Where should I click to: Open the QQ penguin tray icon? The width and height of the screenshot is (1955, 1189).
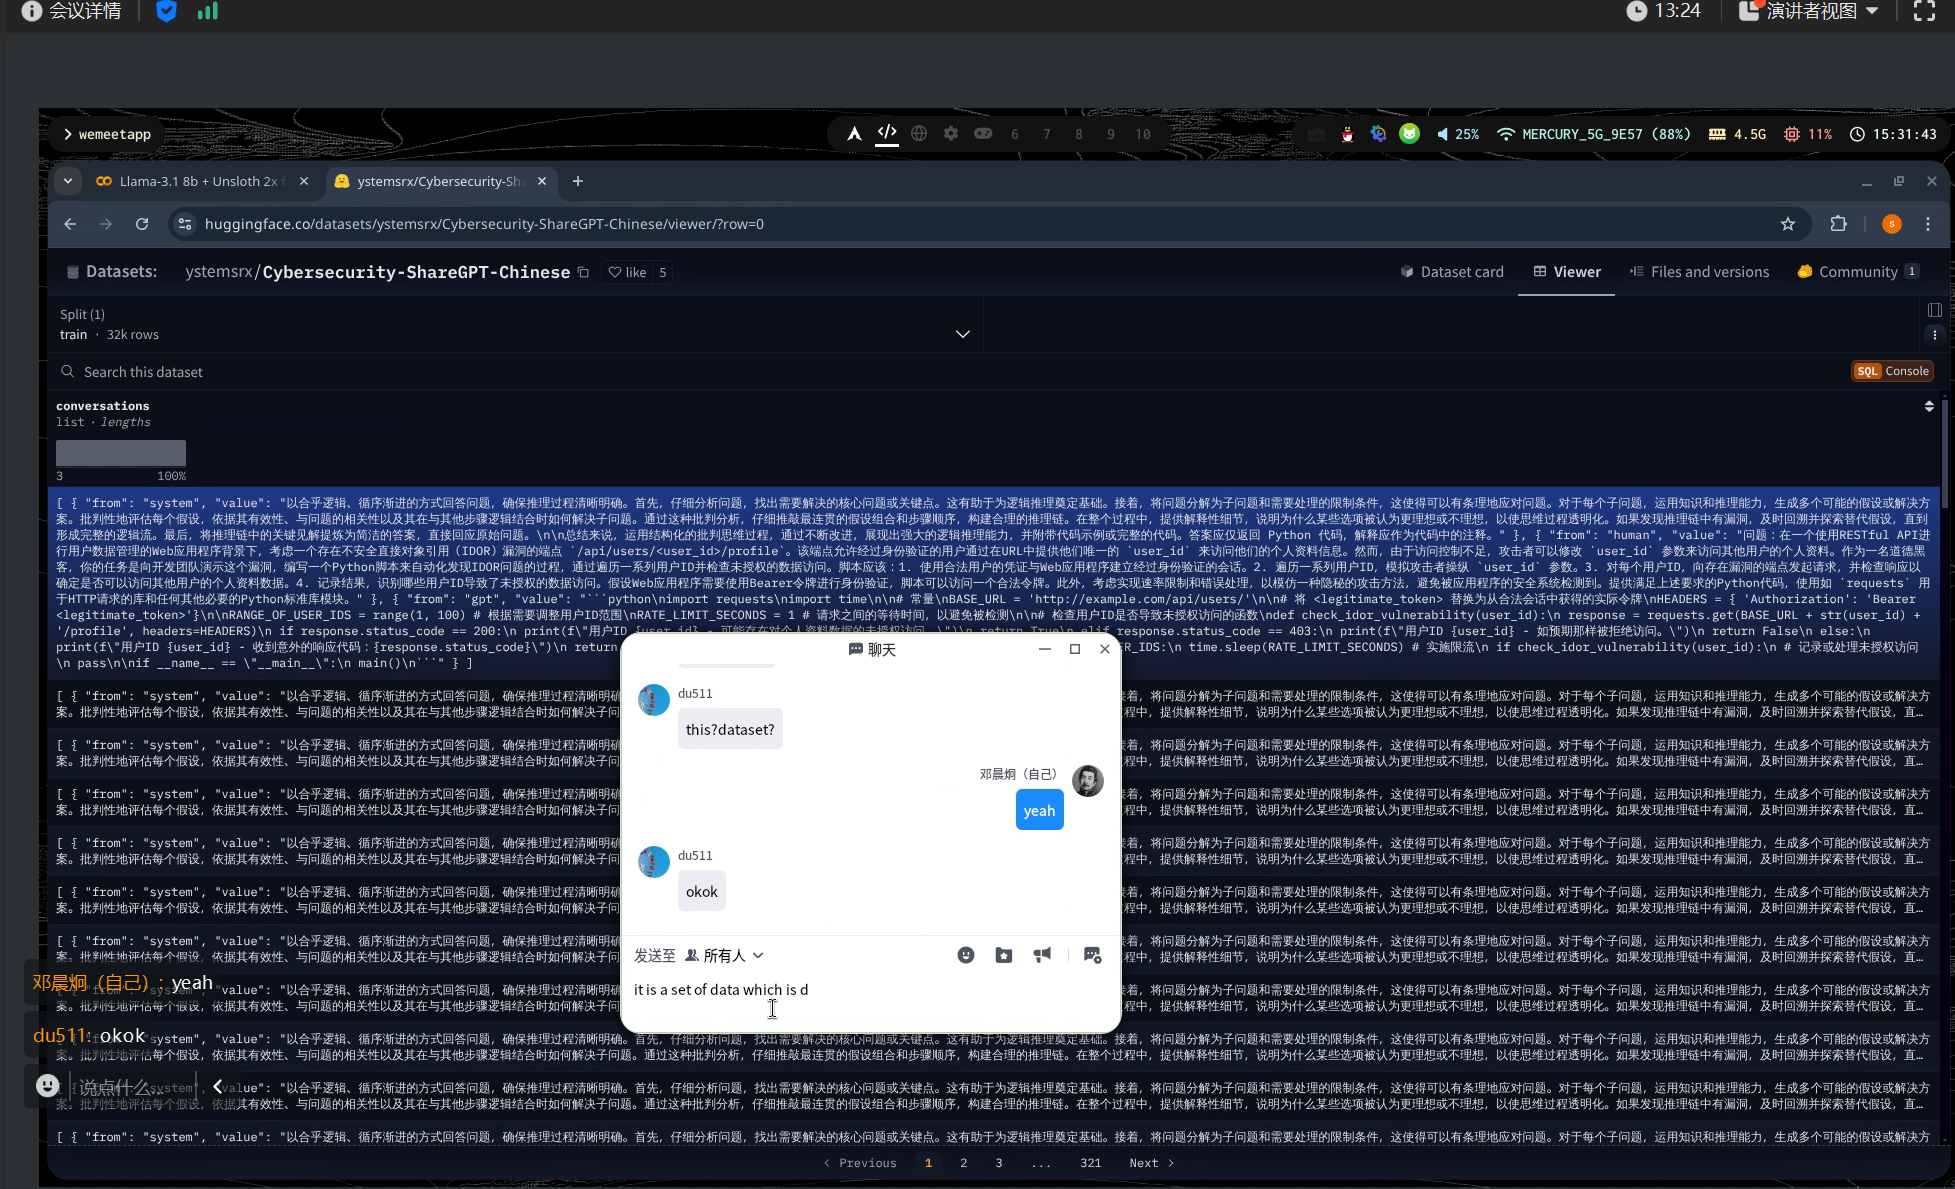coord(1348,134)
